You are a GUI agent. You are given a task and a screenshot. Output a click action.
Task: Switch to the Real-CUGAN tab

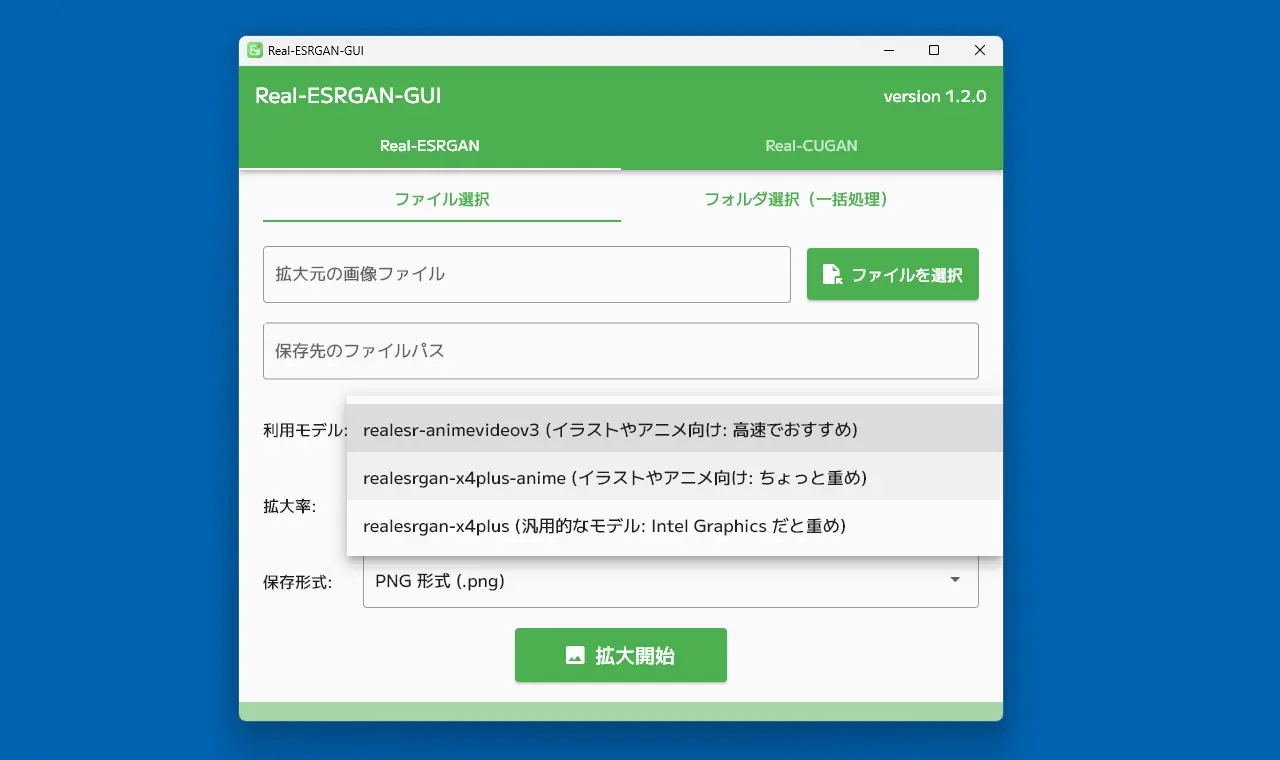pyautogui.click(x=811, y=146)
